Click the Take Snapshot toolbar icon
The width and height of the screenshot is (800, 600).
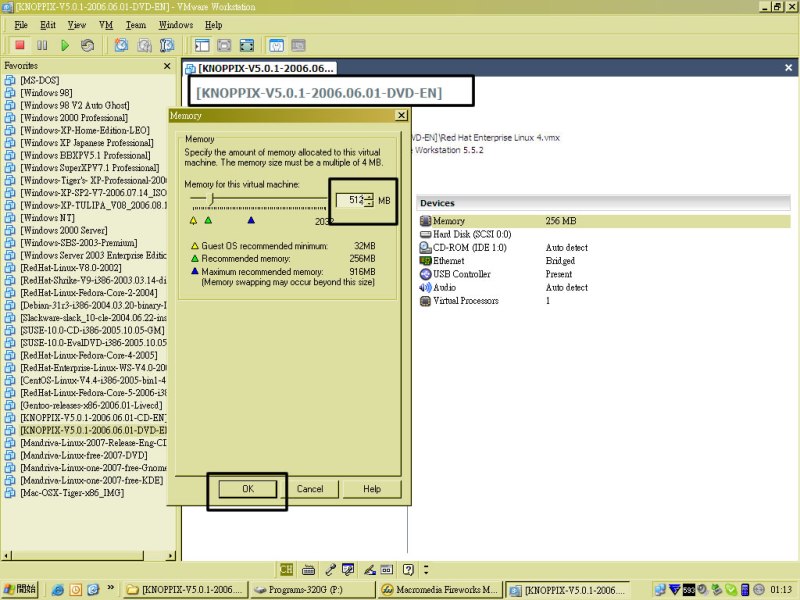coord(121,45)
